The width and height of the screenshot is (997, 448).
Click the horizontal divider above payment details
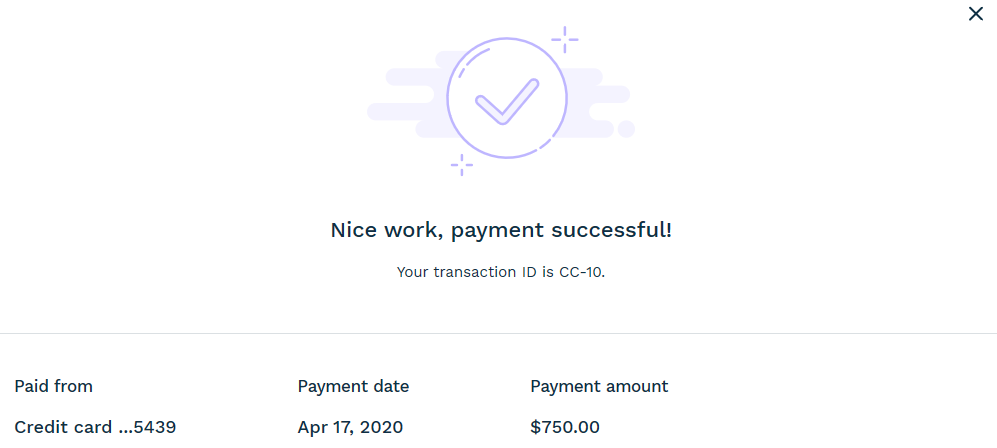[498, 333]
